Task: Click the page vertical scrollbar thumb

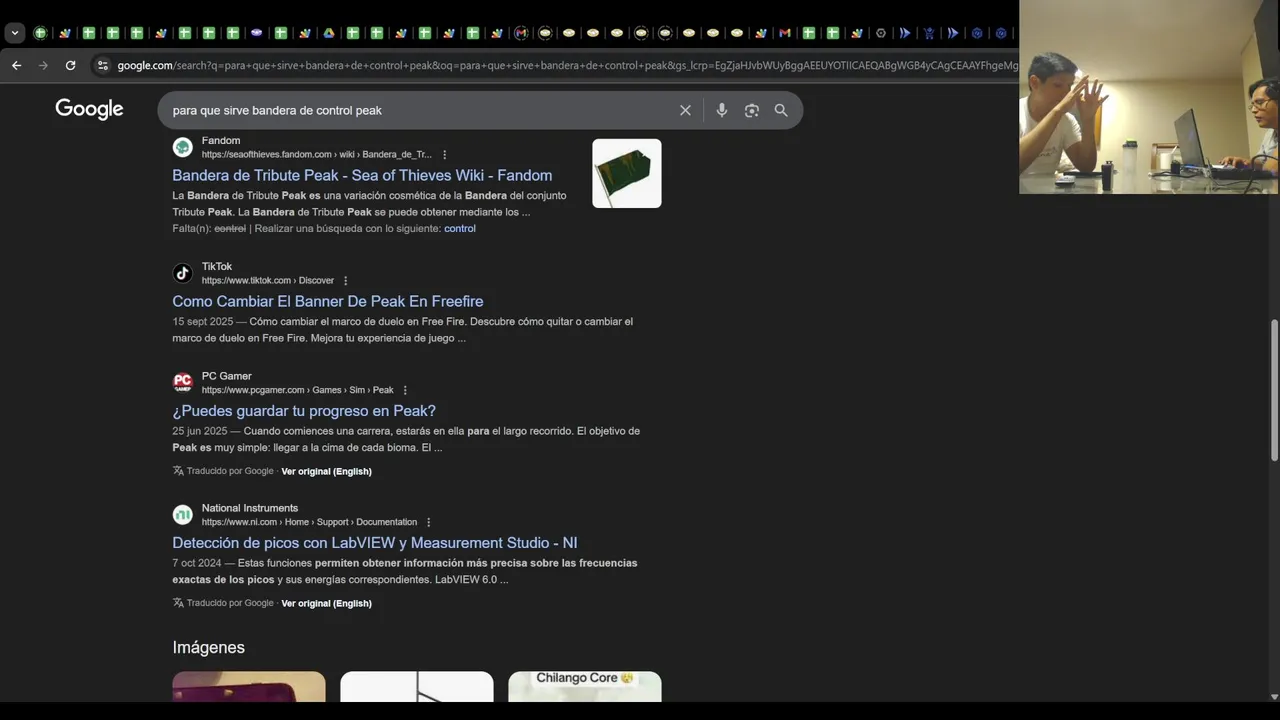Action: (1273, 390)
